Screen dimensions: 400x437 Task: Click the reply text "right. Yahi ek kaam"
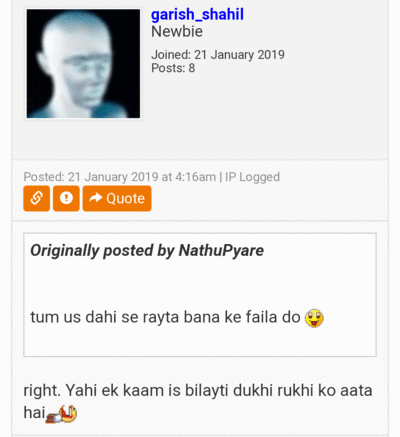94,390
